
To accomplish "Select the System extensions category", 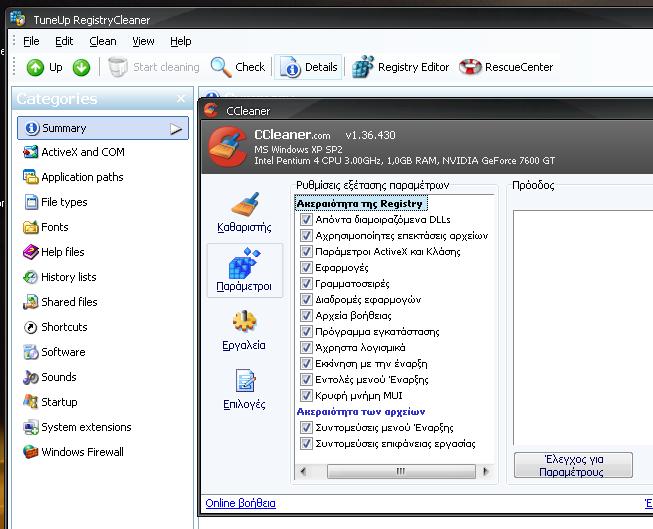I will [77, 427].
